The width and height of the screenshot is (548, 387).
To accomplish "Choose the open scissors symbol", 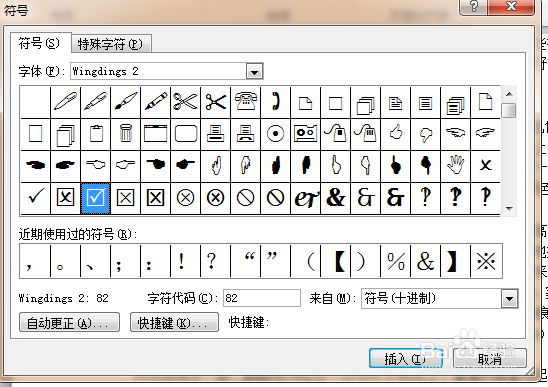I will click(x=186, y=102).
